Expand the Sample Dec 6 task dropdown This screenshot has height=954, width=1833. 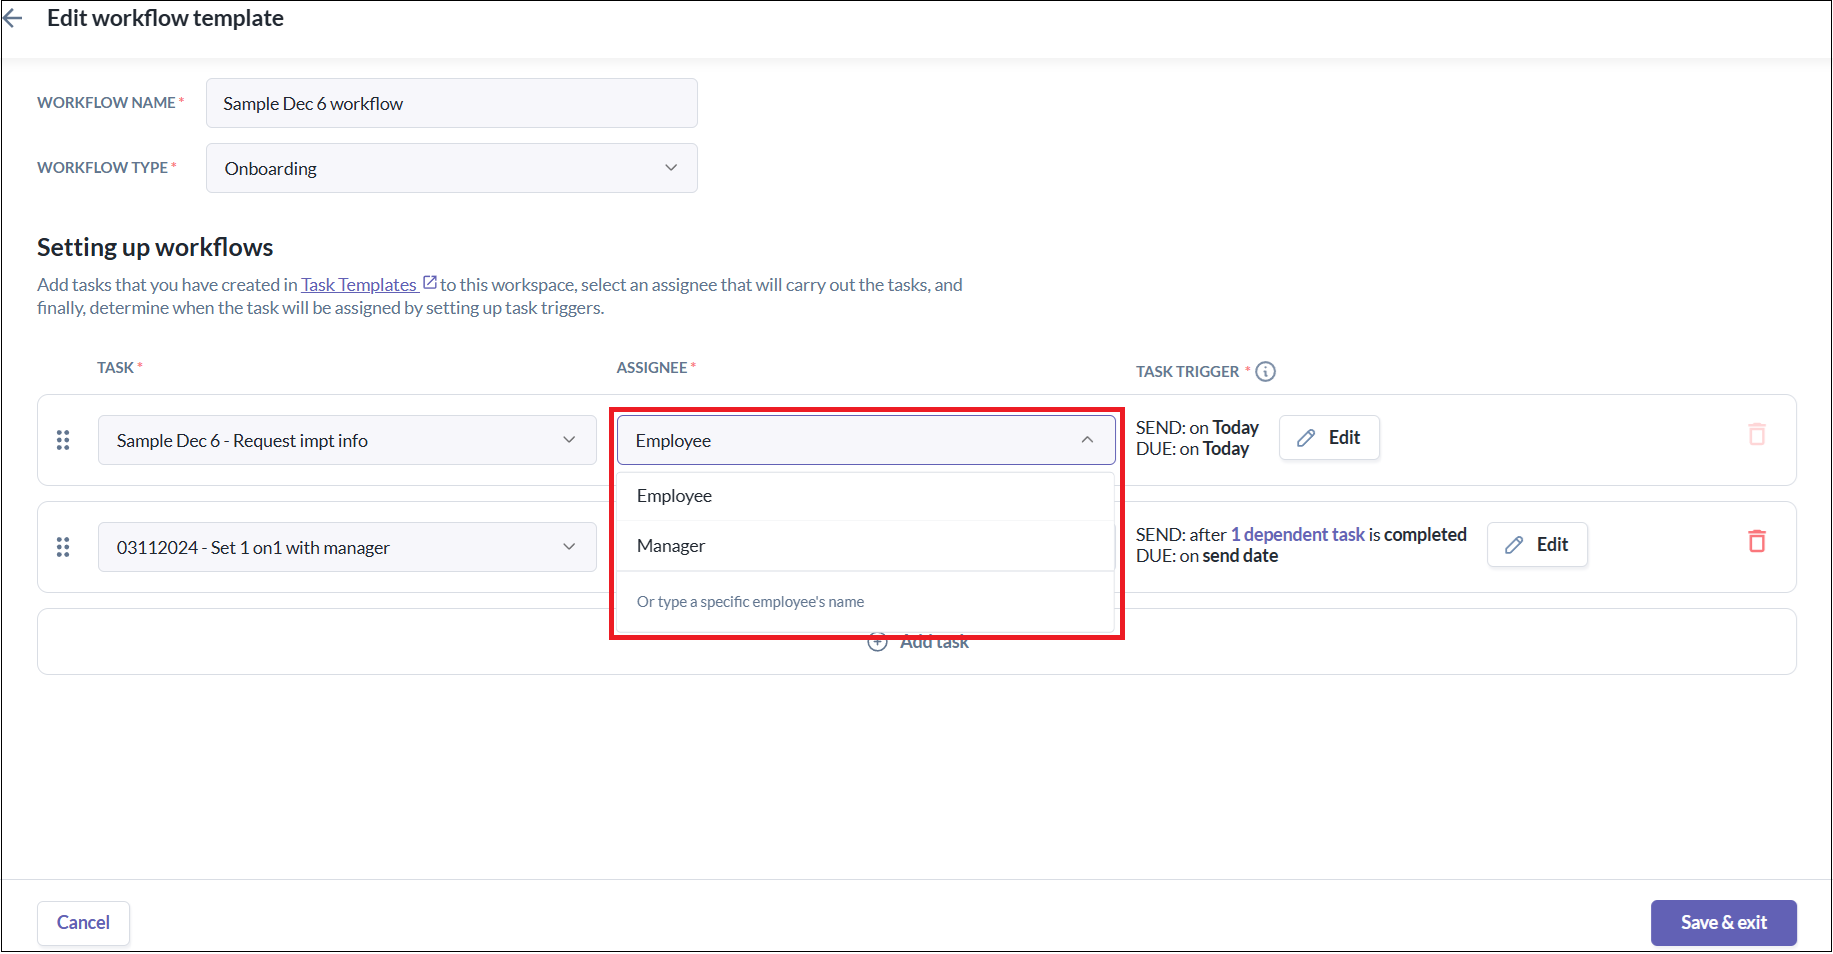coord(347,440)
